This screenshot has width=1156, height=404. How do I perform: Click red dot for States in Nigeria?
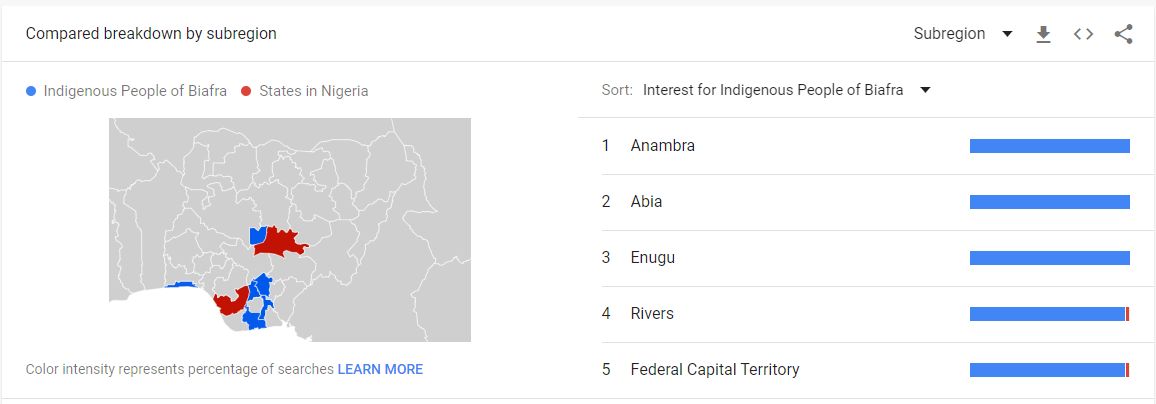(246, 91)
